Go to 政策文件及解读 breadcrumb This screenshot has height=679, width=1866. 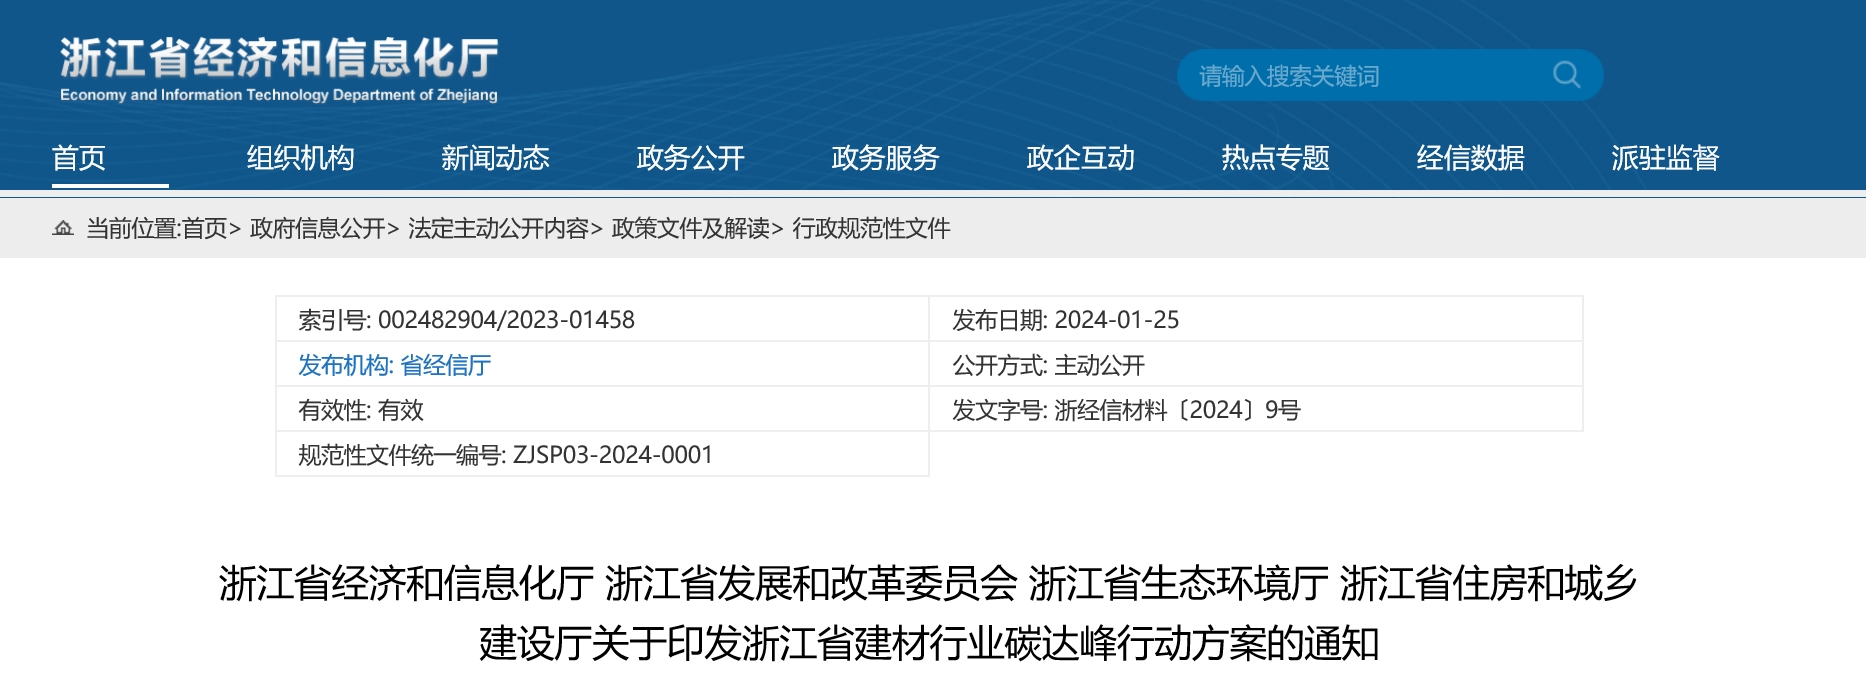click(691, 229)
